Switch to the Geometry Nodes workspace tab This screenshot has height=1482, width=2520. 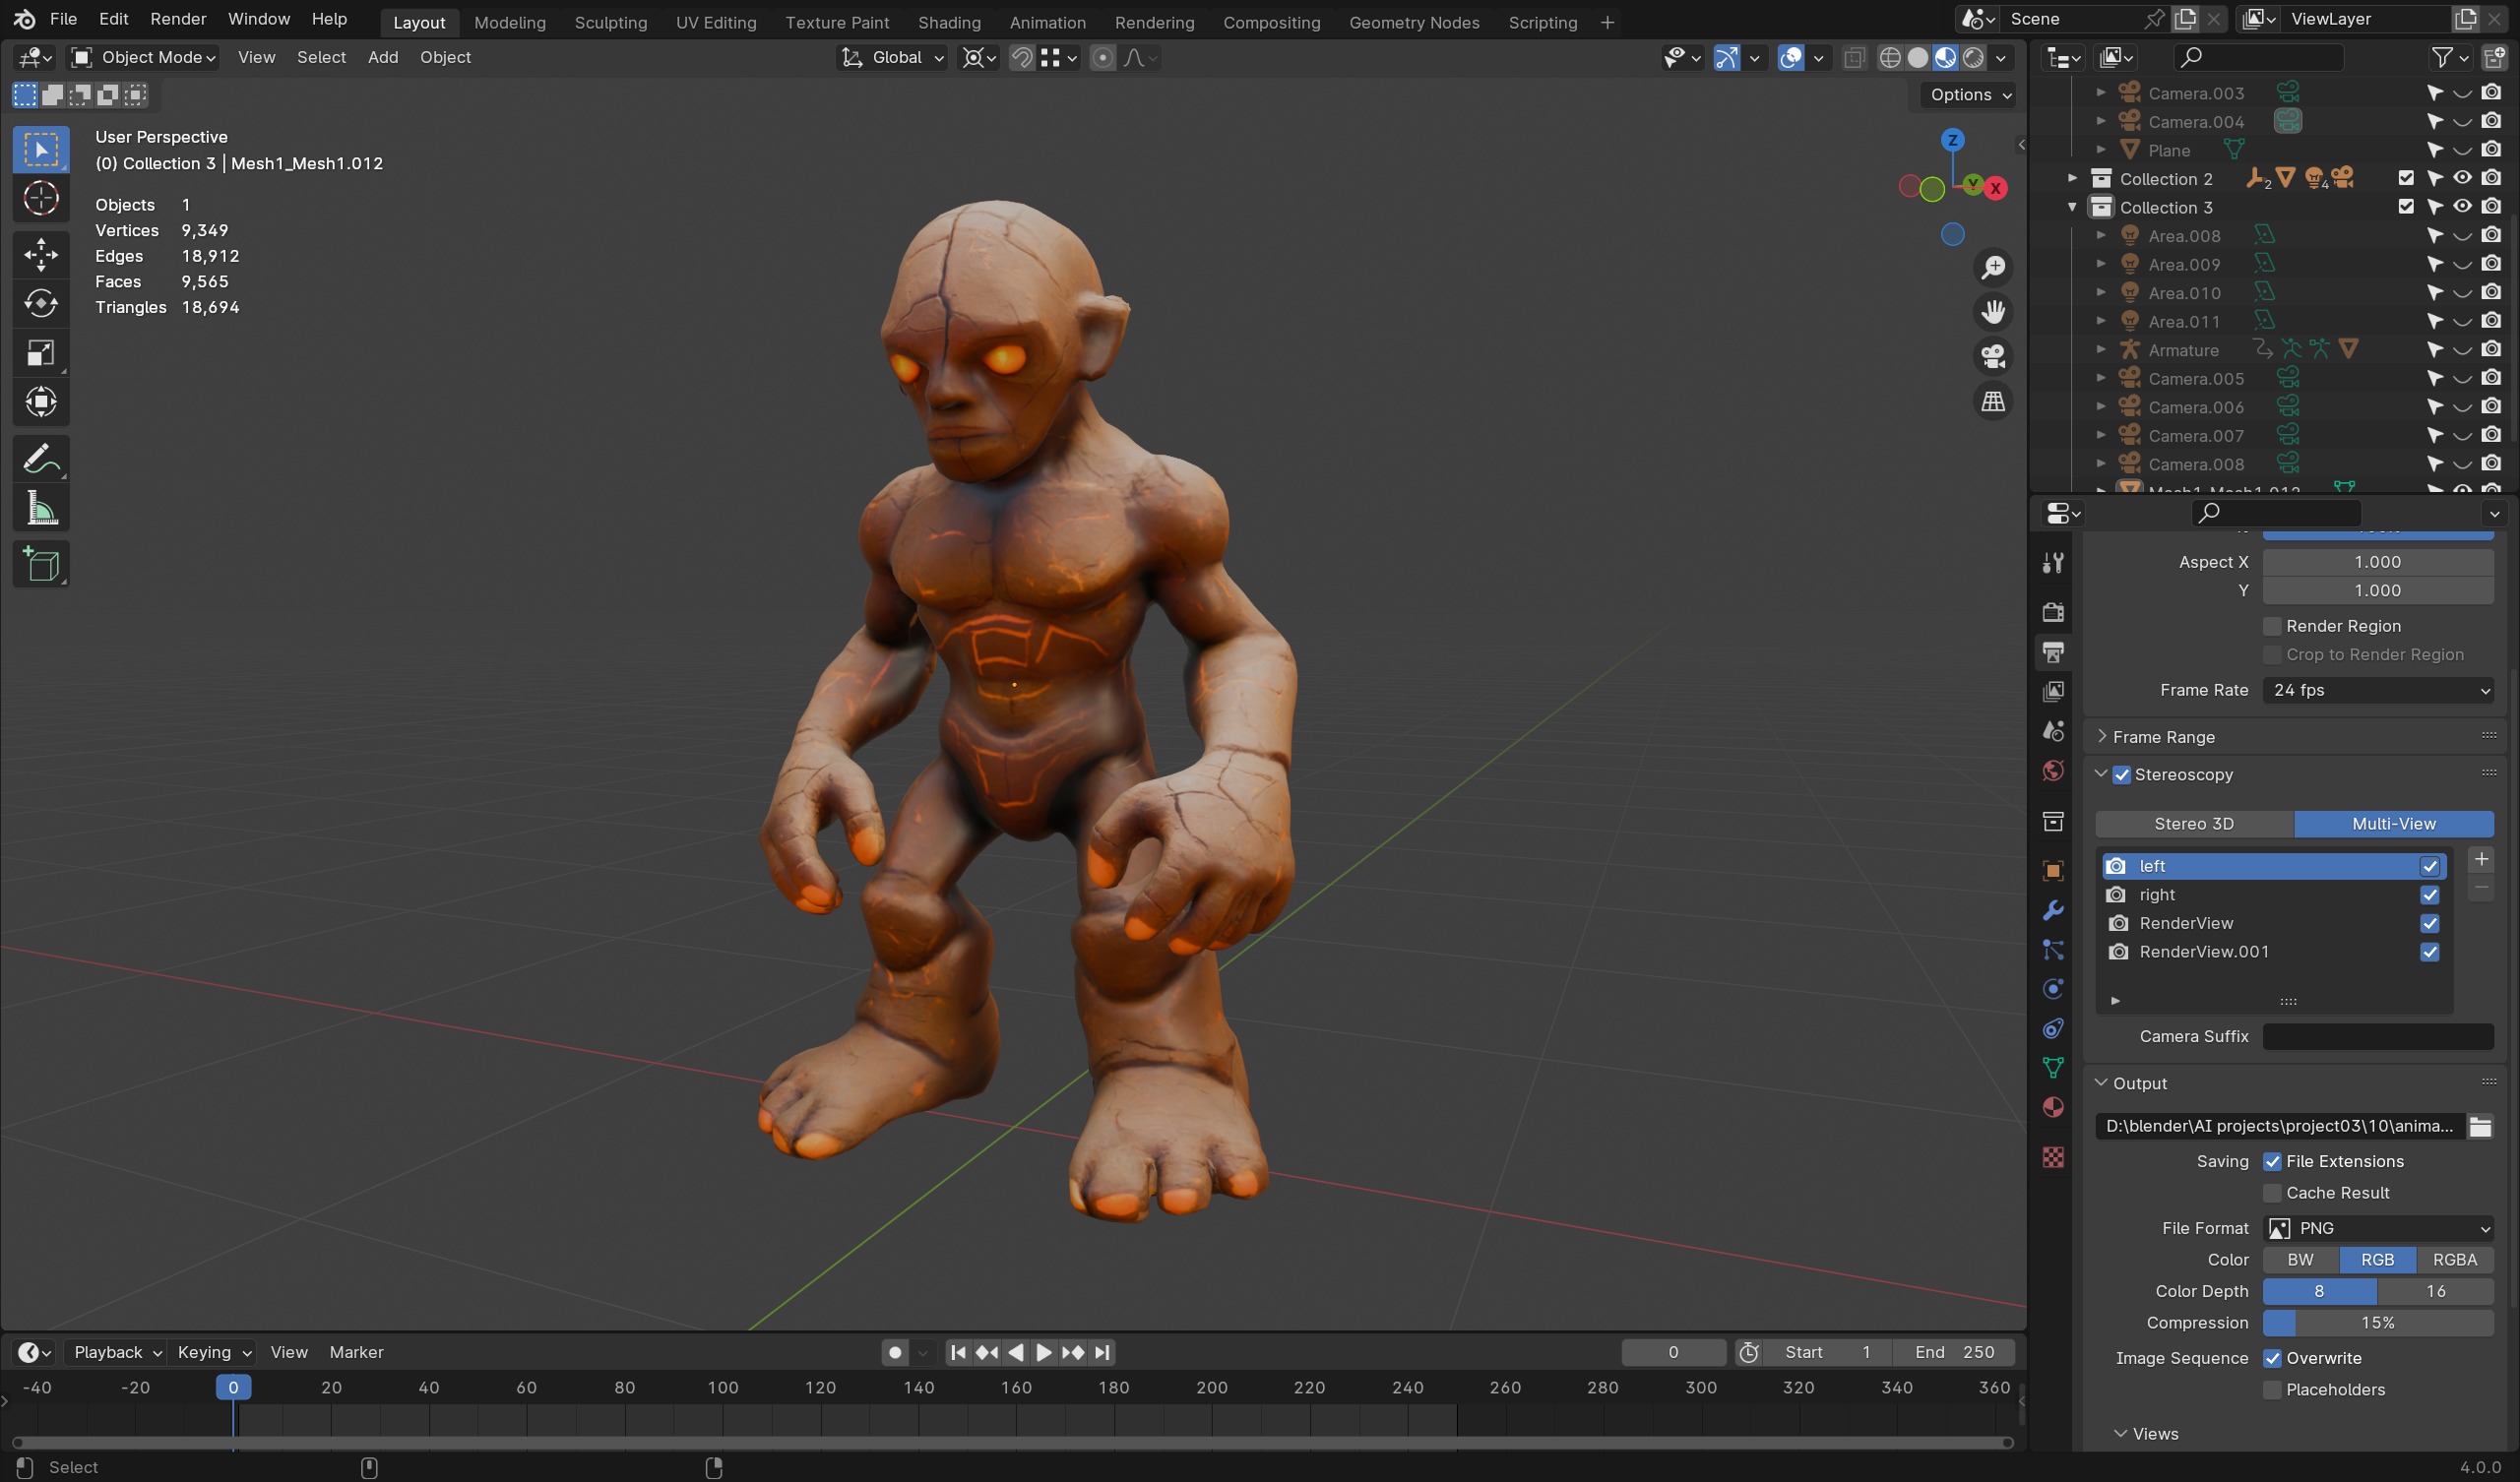pos(1413,22)
